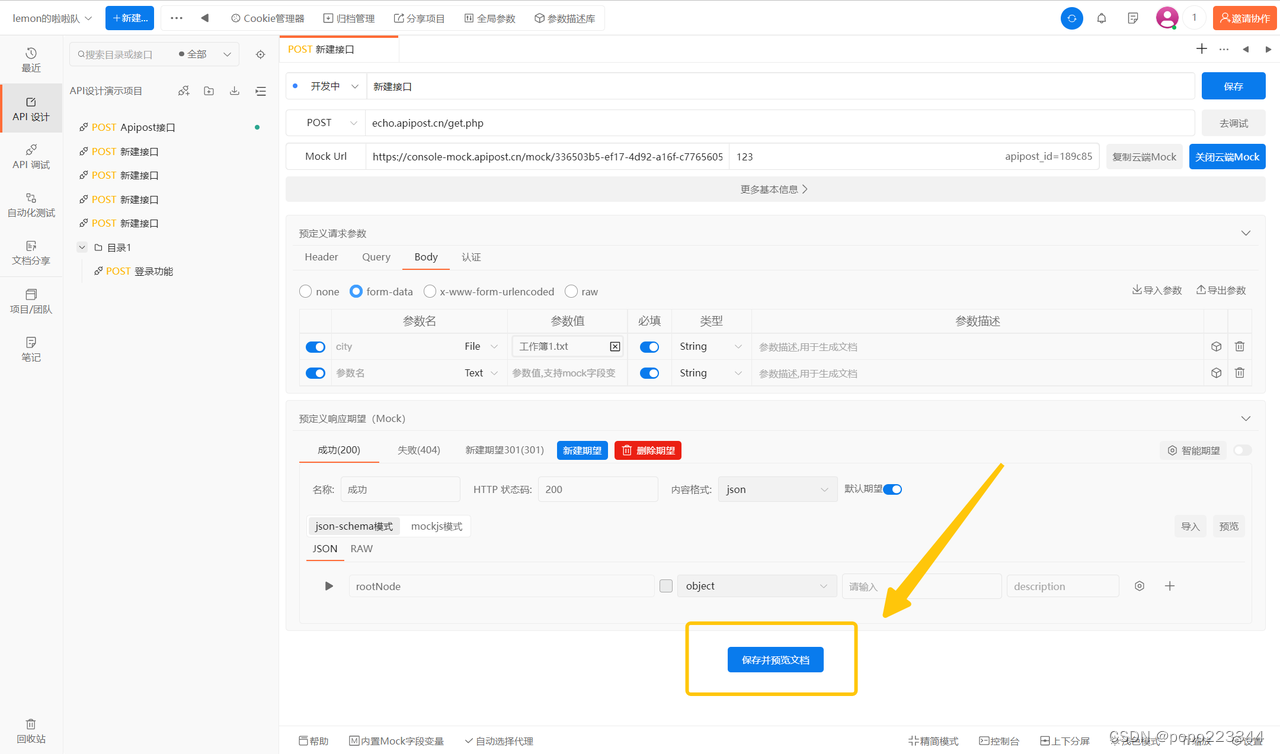Collapse the 预定义请求参数 section
The image size is (1280, 754).
[x=1246, y=234]
